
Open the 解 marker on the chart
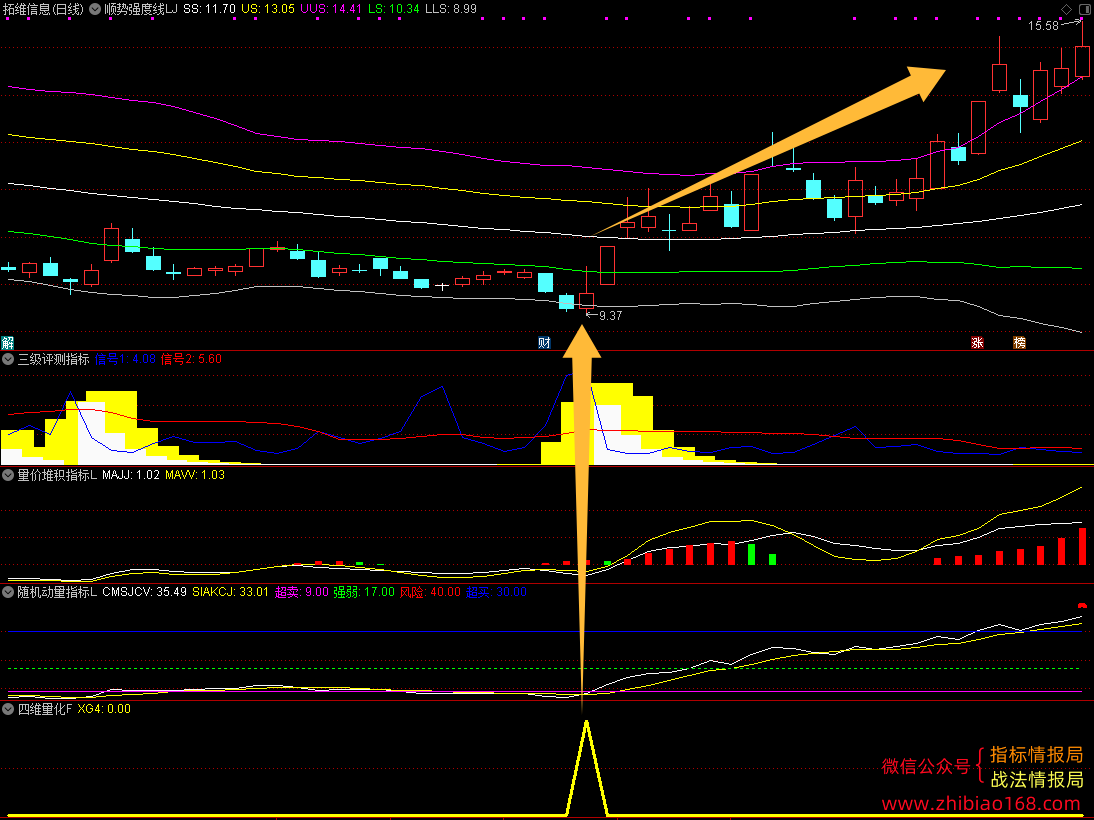7,343
